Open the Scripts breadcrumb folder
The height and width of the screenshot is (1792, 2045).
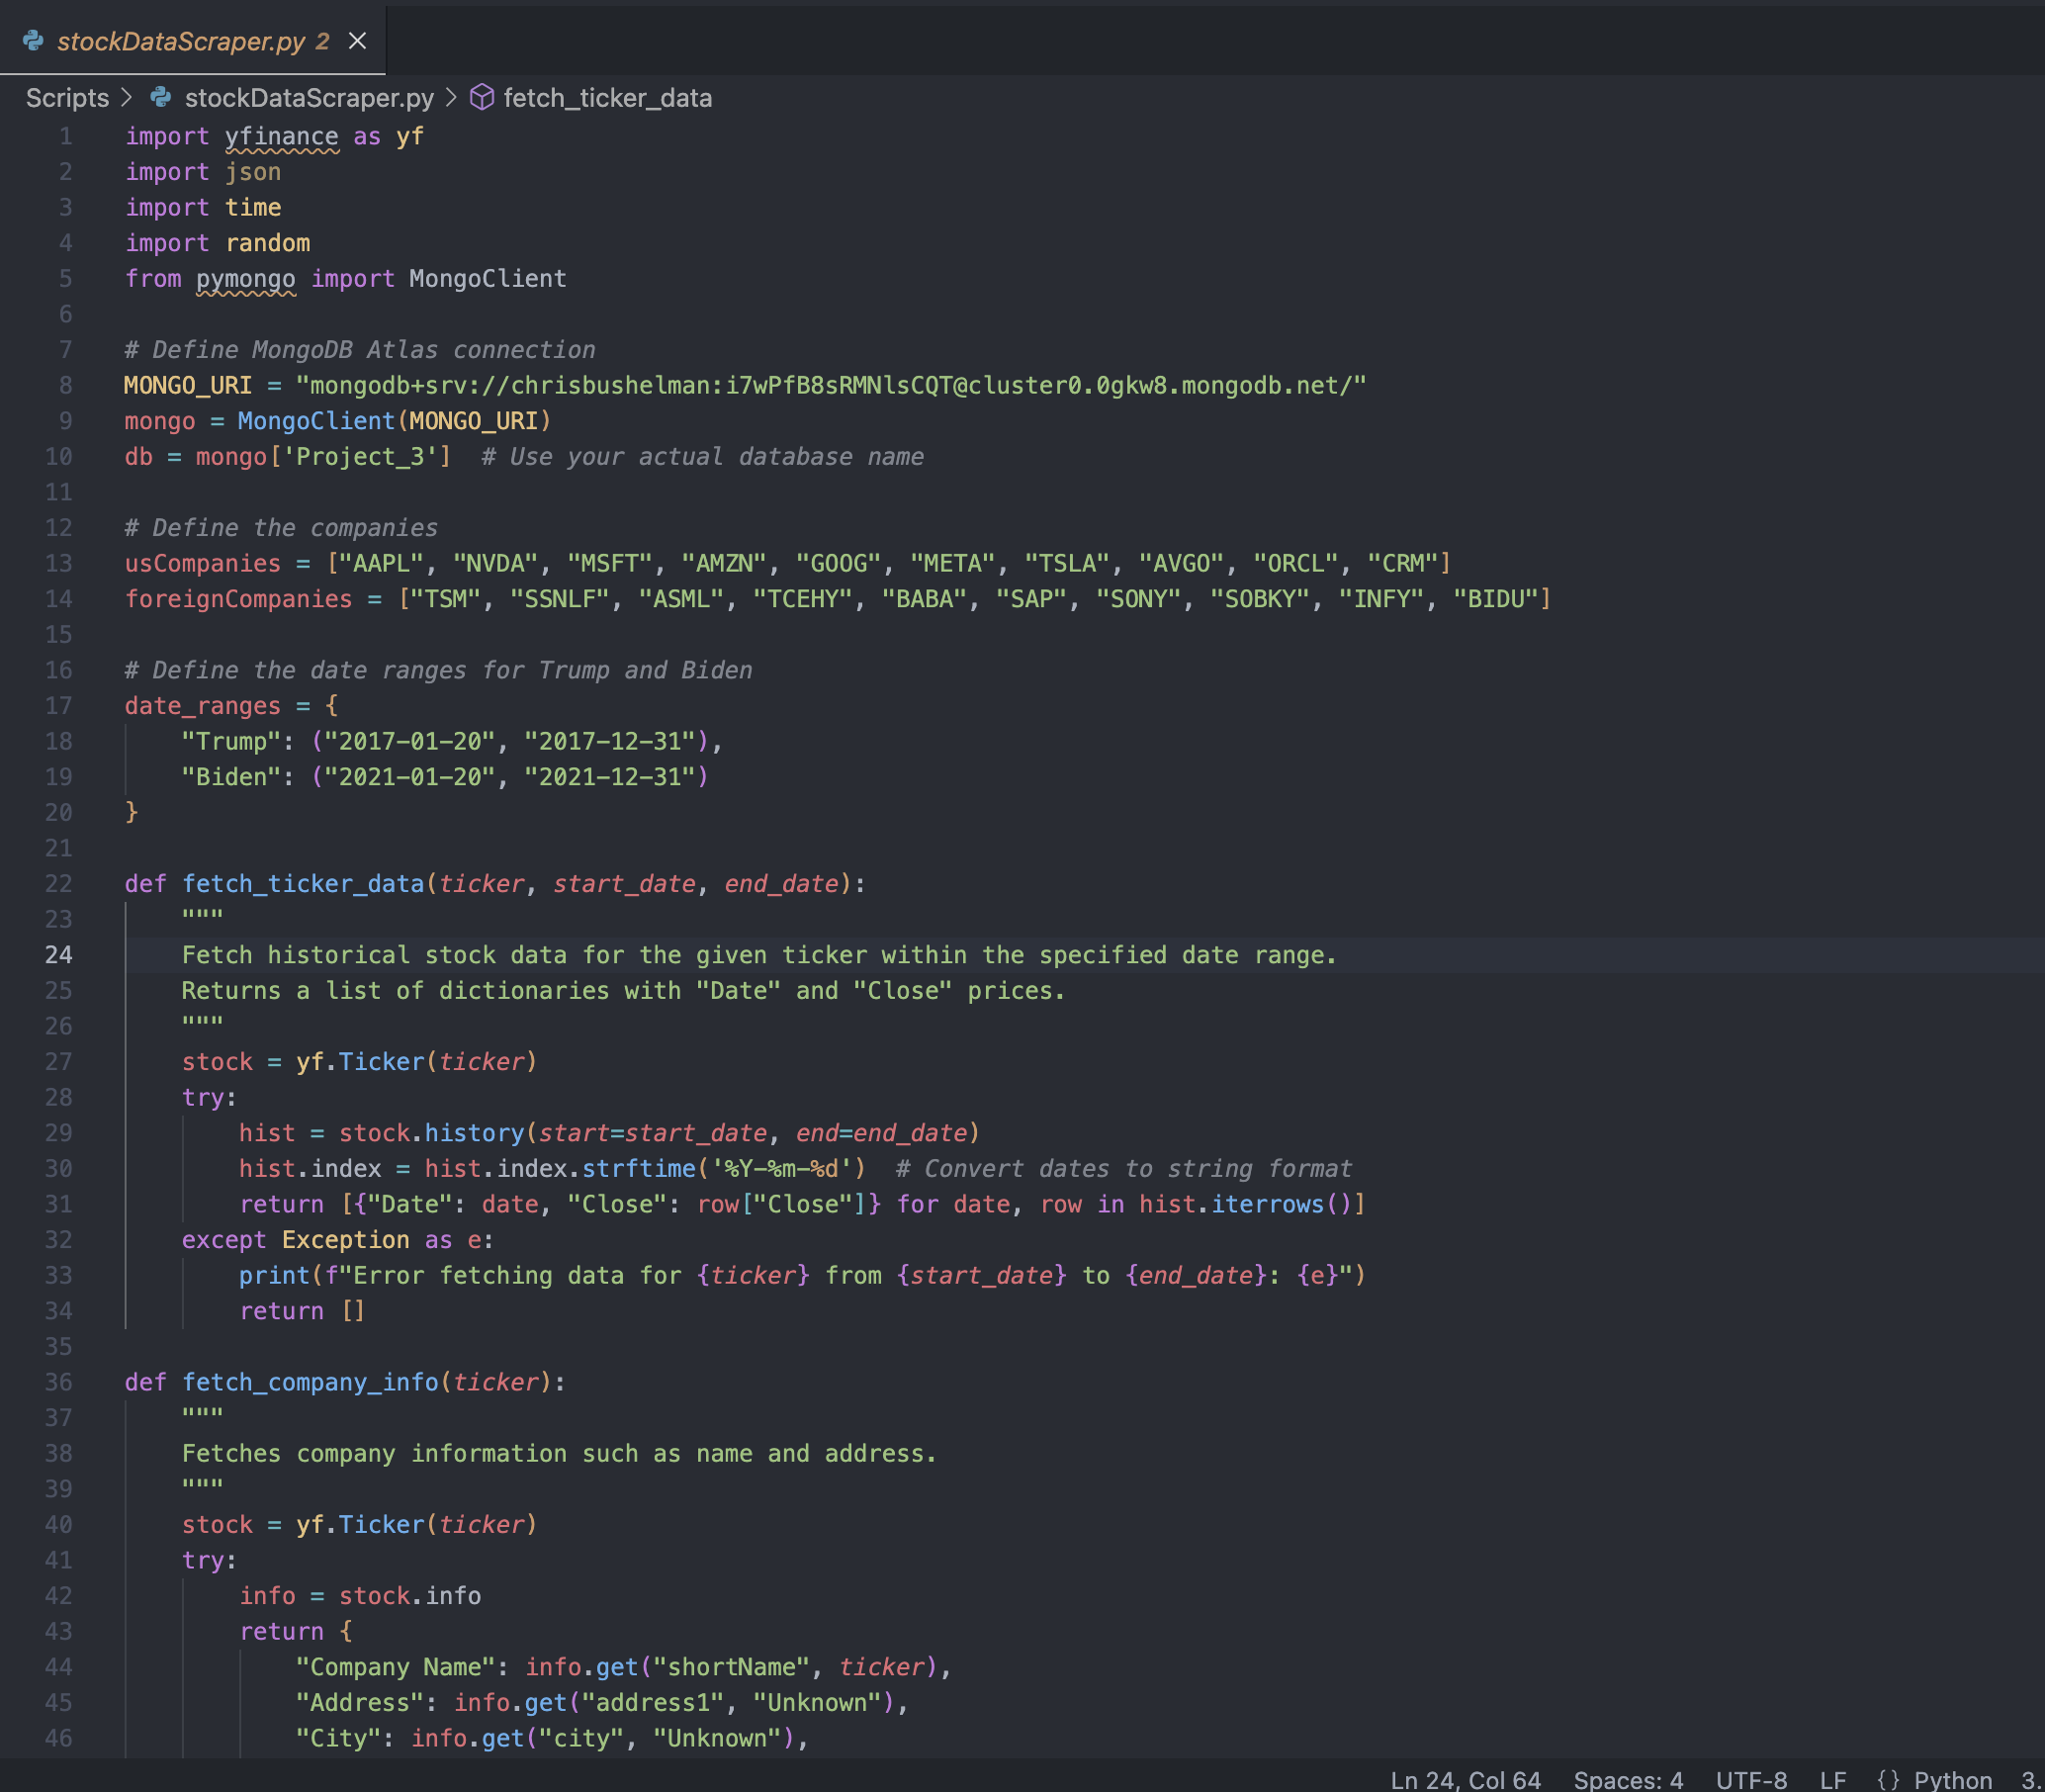click(67, 98)
